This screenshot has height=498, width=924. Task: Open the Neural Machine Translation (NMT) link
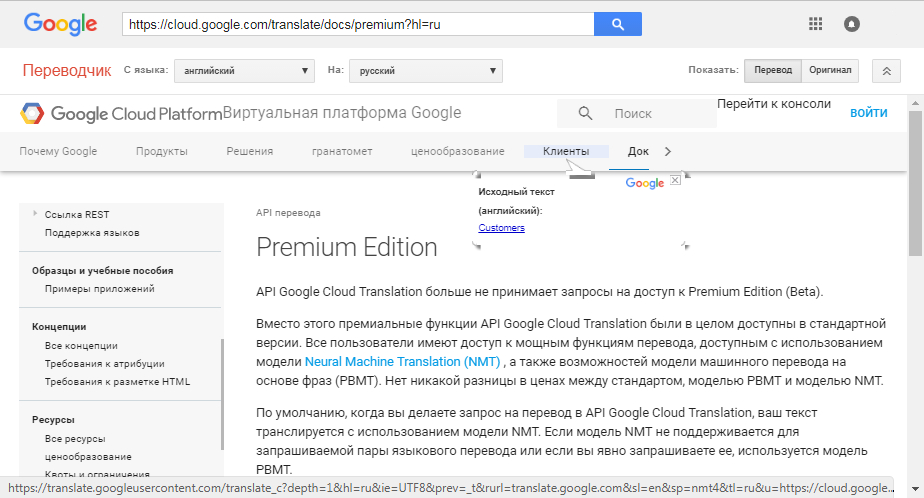point(402,362)
